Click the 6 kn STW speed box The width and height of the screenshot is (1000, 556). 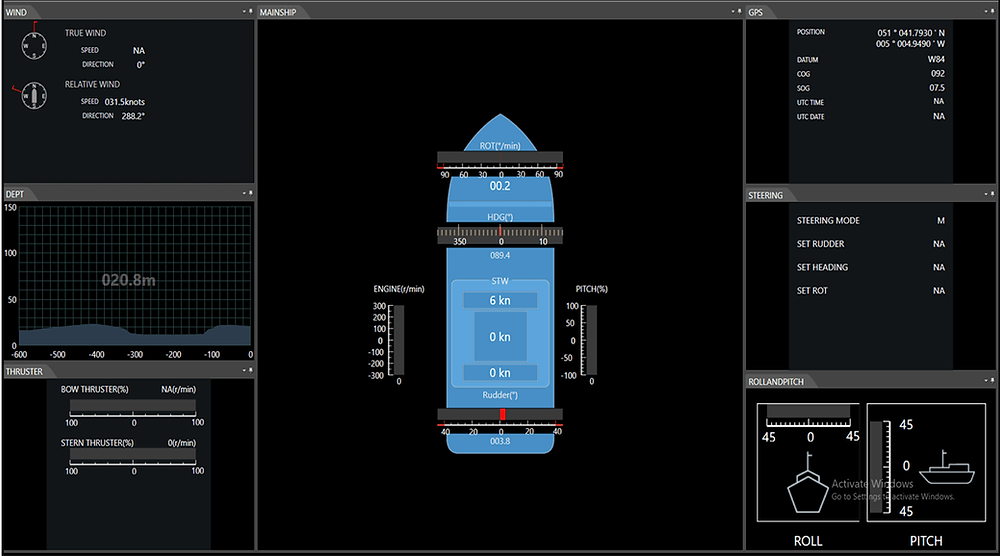pyautogui.click(x=500, y=300)
